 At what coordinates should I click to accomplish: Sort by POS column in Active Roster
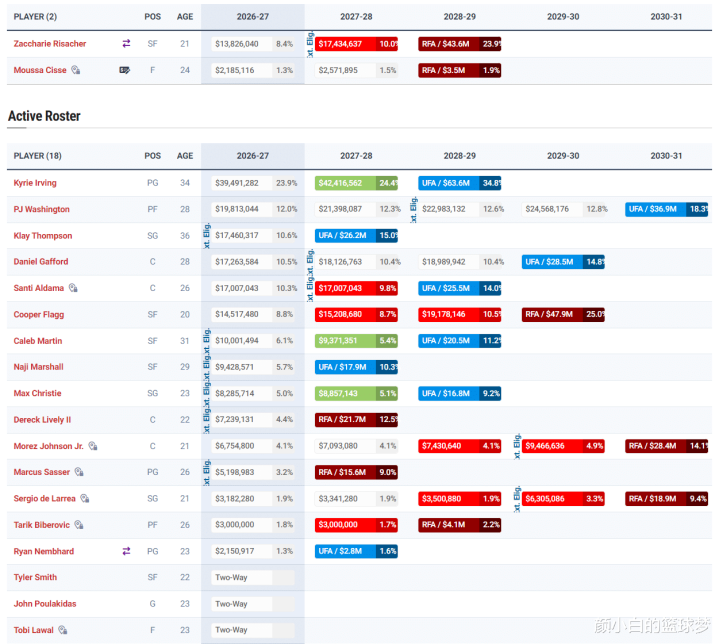click(x=153, y=156)
